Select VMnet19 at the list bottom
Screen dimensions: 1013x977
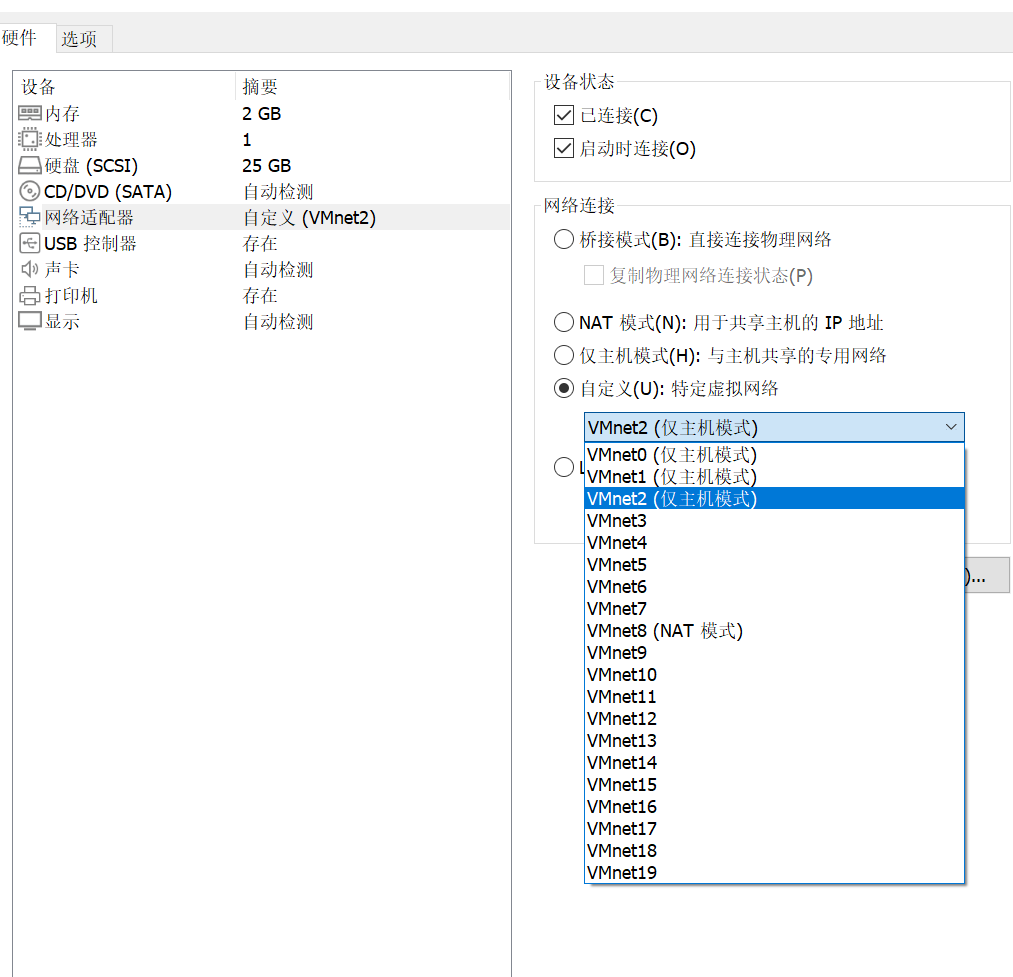coord(774,872)
